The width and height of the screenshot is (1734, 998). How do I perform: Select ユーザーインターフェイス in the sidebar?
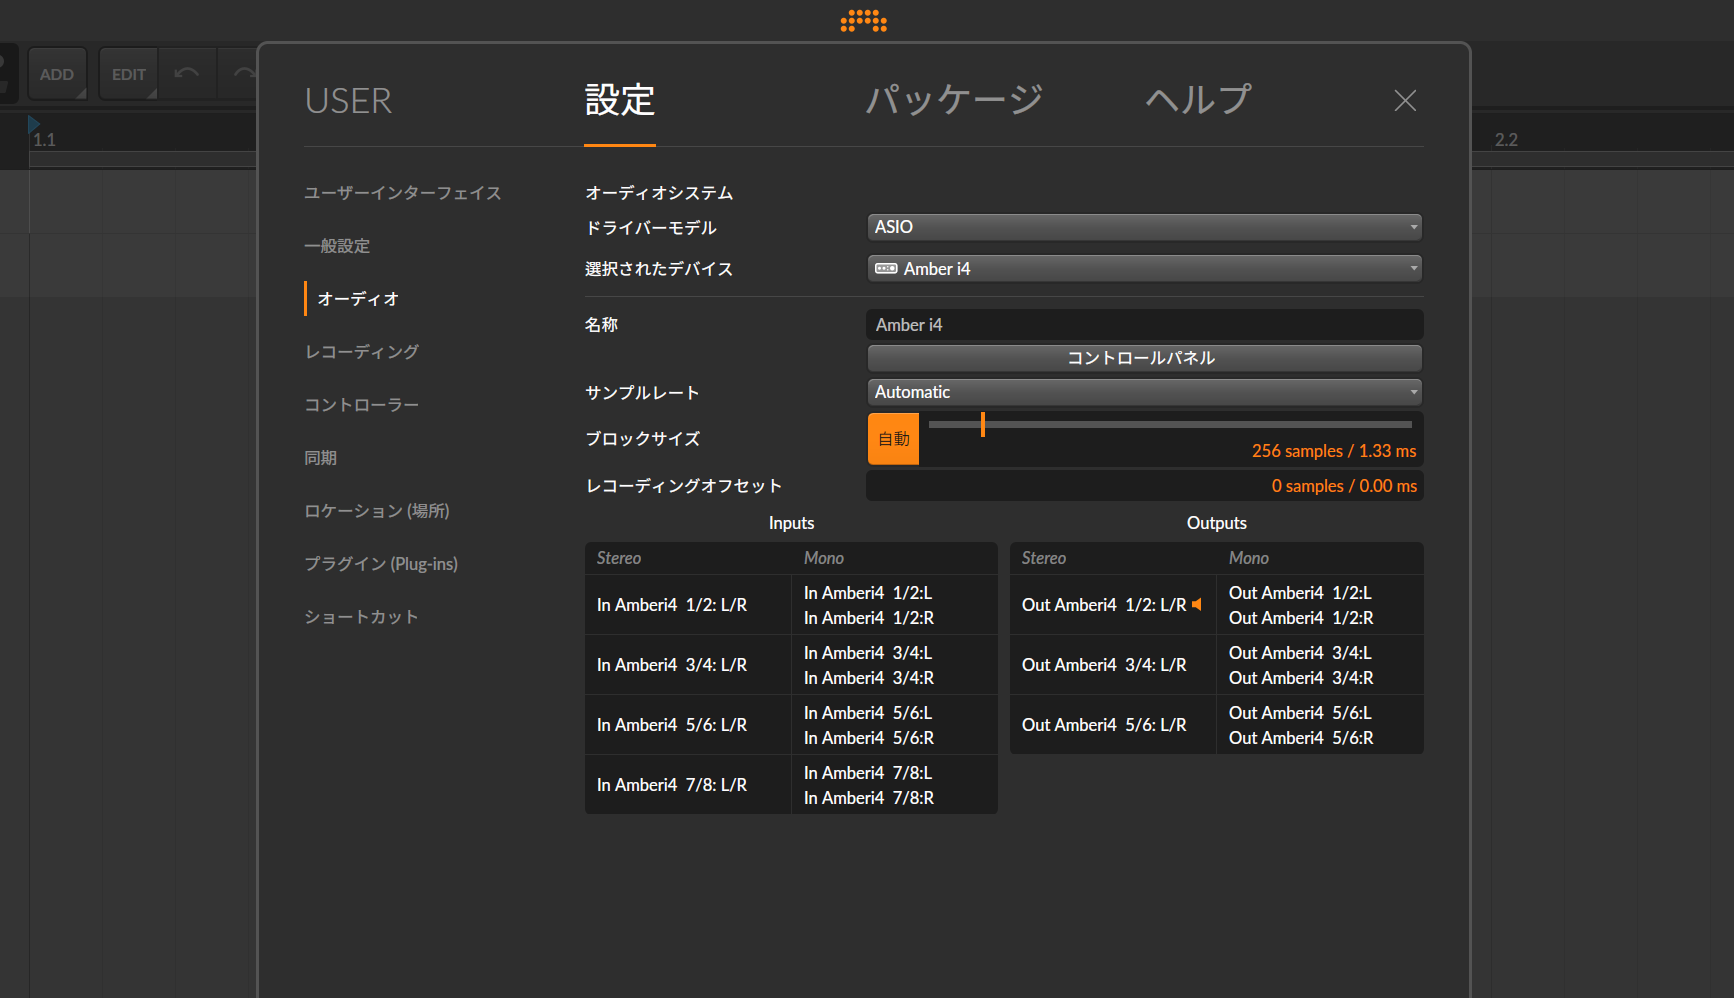[403, 193]
